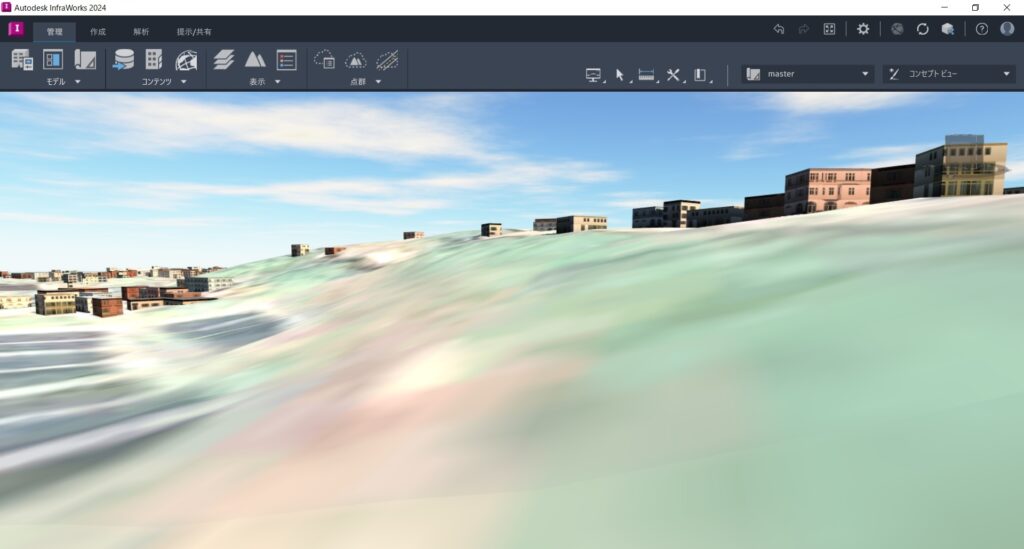The height and width of the screenshot is (549, 1024).
Task: Click the InfraWorks home logo icon
Action: [x=16, y=29]
